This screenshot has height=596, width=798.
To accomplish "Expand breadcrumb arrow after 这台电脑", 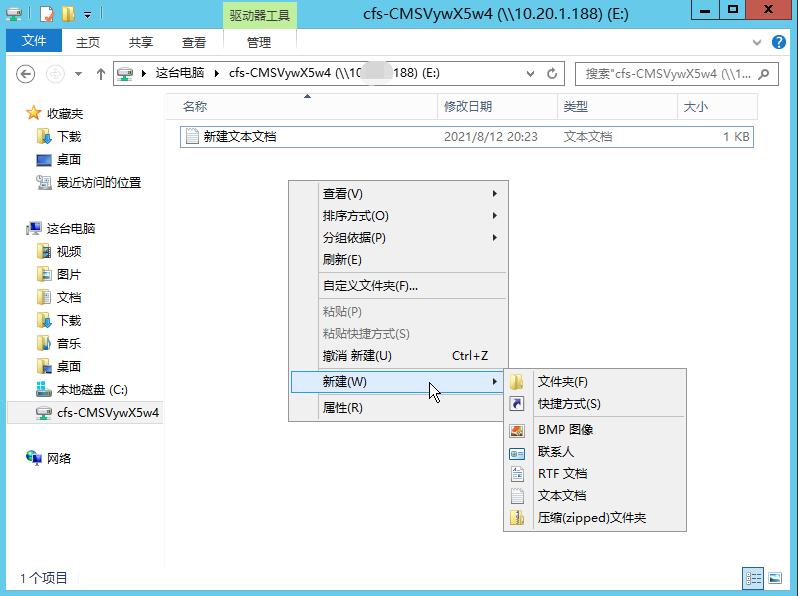I will pos(217,73).
